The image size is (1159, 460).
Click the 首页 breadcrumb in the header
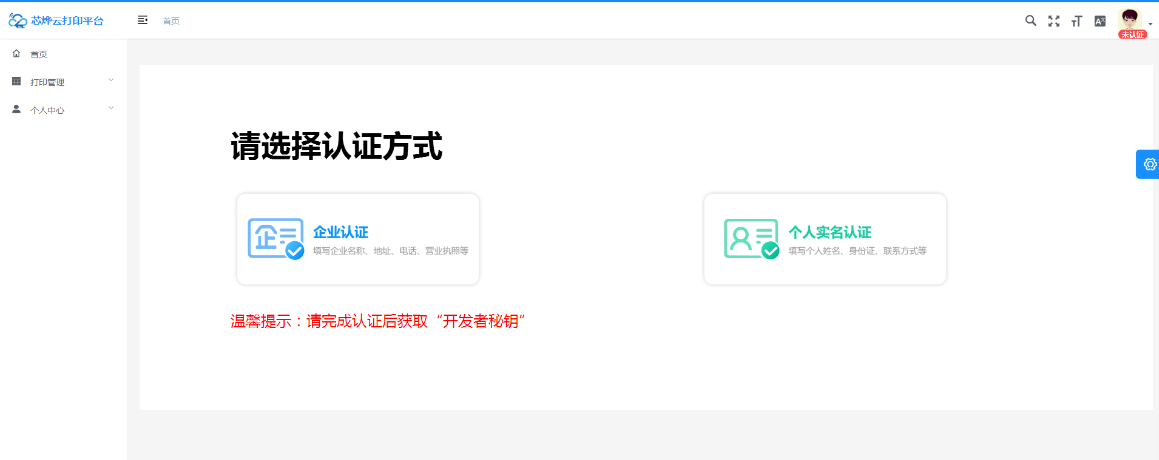pos(171,21)
